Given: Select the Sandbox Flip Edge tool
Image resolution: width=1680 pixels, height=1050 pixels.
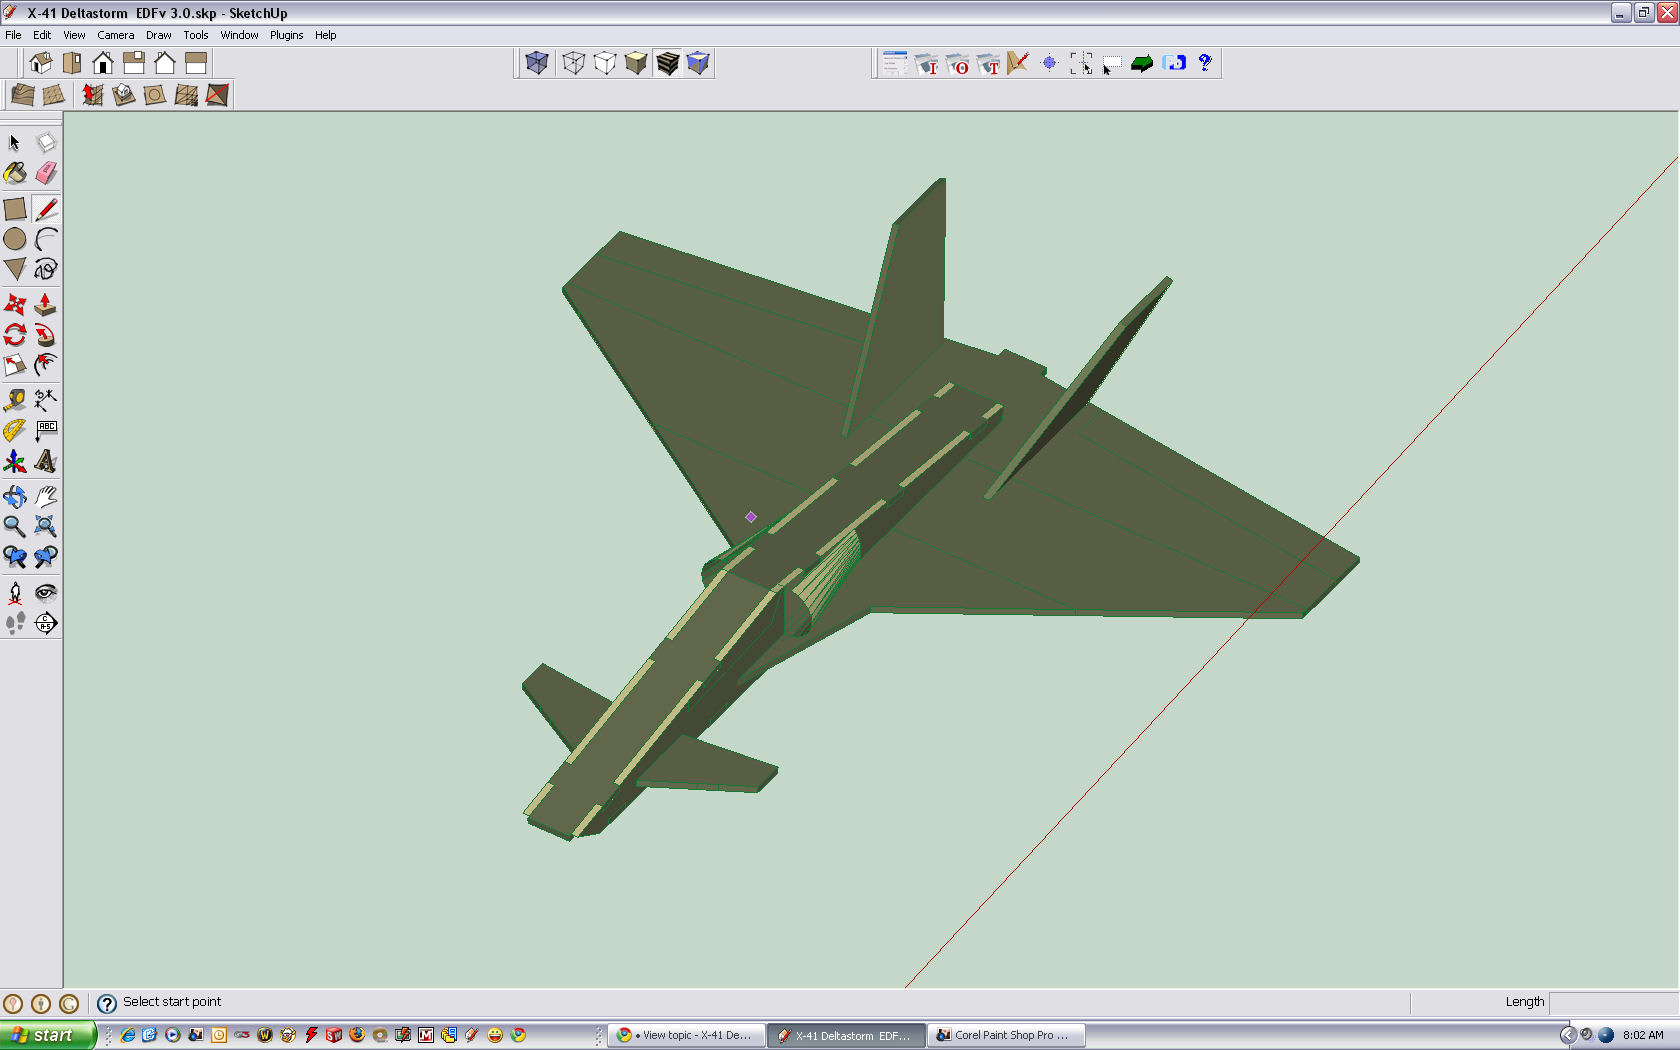Looking at the screenshot, I should (217, 95).
